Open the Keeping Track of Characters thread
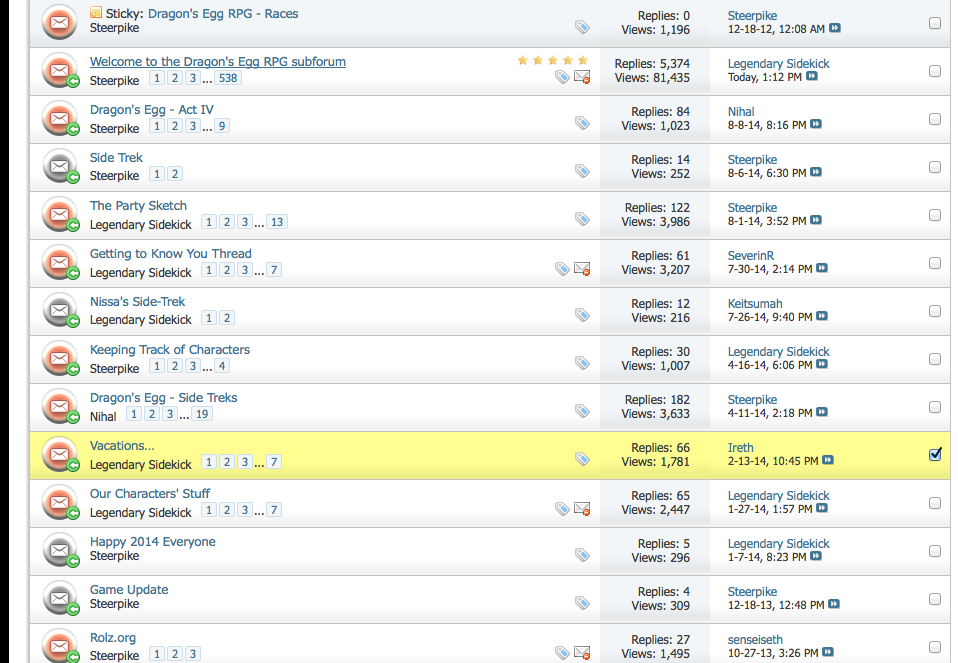Viewport: 958px width, 663px height. tap(169, 350)
